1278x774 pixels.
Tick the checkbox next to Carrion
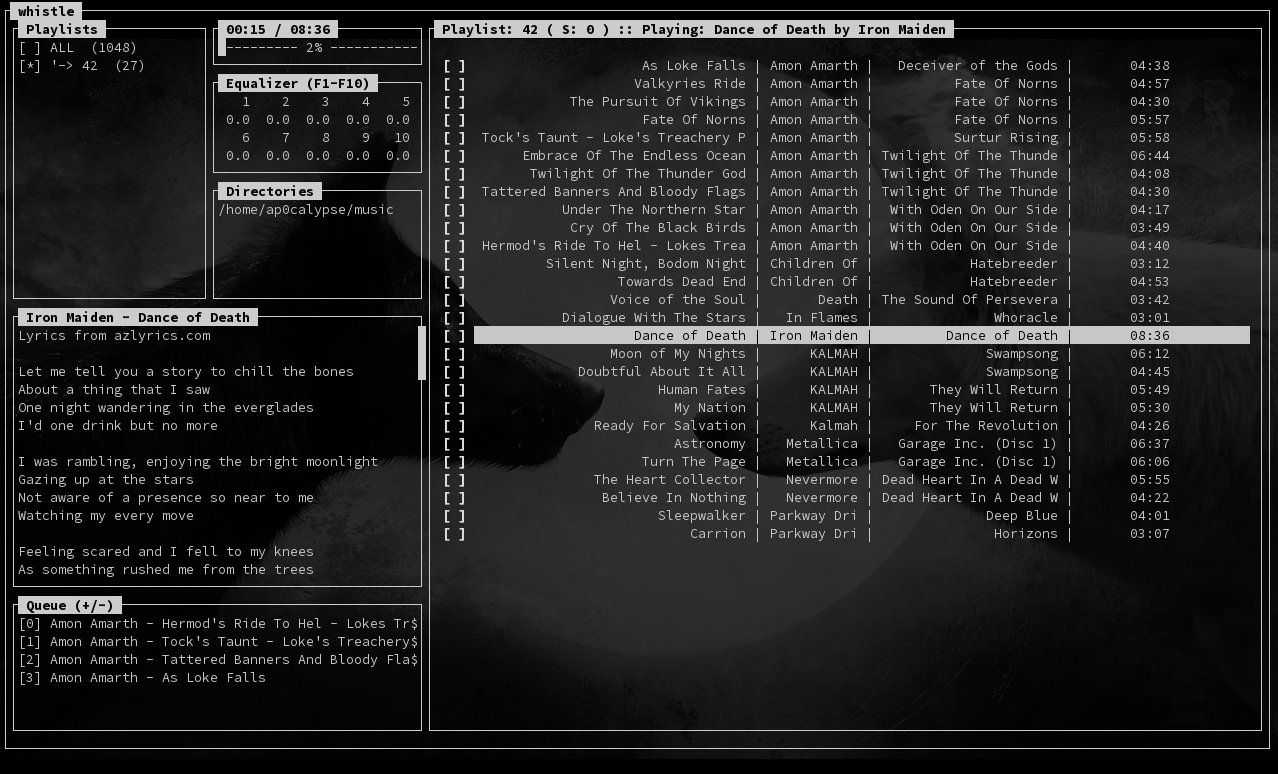[454, 534]
